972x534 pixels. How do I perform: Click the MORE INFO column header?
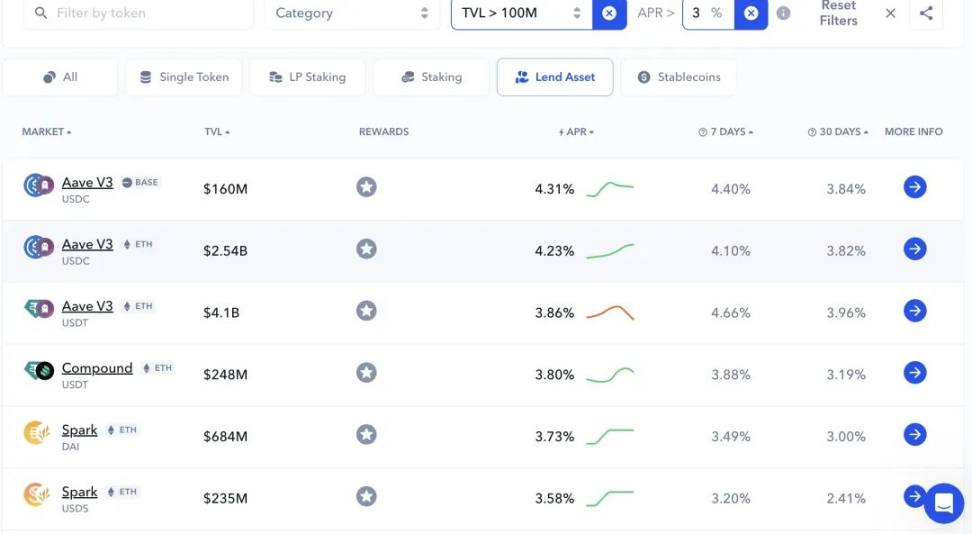914,131
